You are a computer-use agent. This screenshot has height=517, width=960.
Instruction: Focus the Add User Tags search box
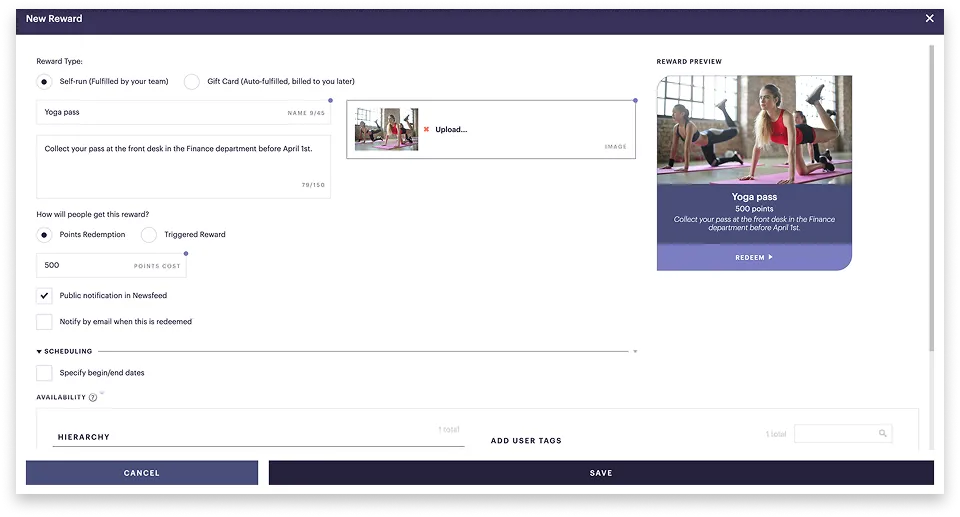click(843, 433)
